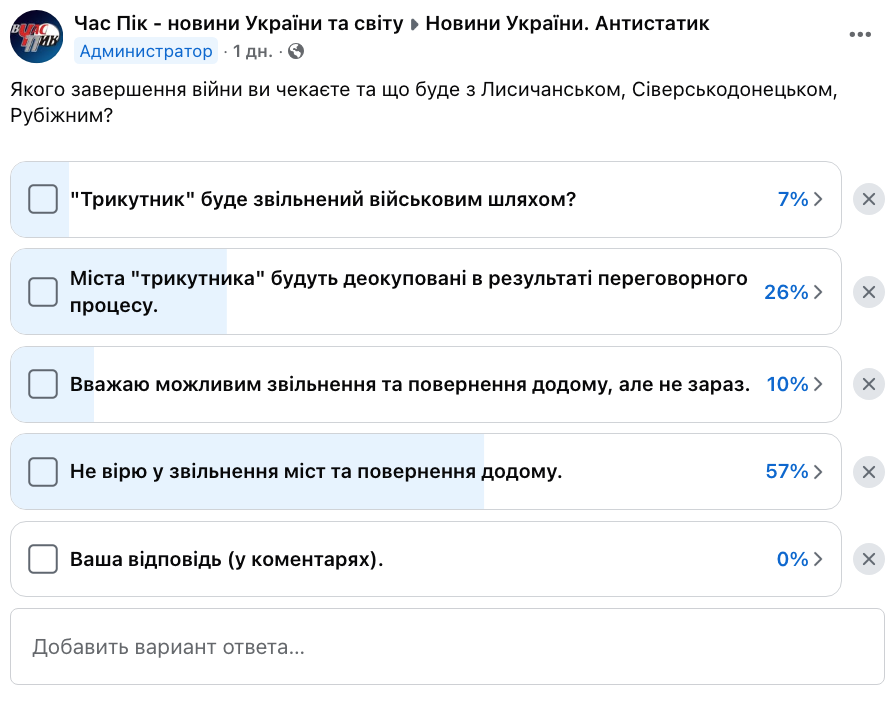Viewport: 896px width, 704px height.
Task: Open the post options three-dot menu
Action: (x=860, y=34)
